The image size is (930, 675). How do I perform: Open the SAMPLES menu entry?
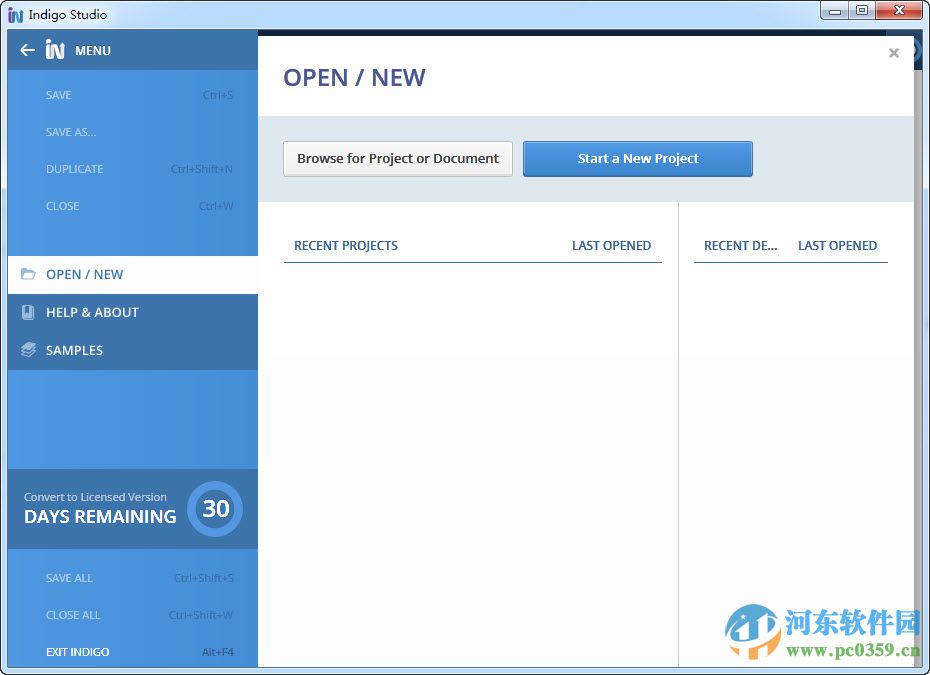133,351
